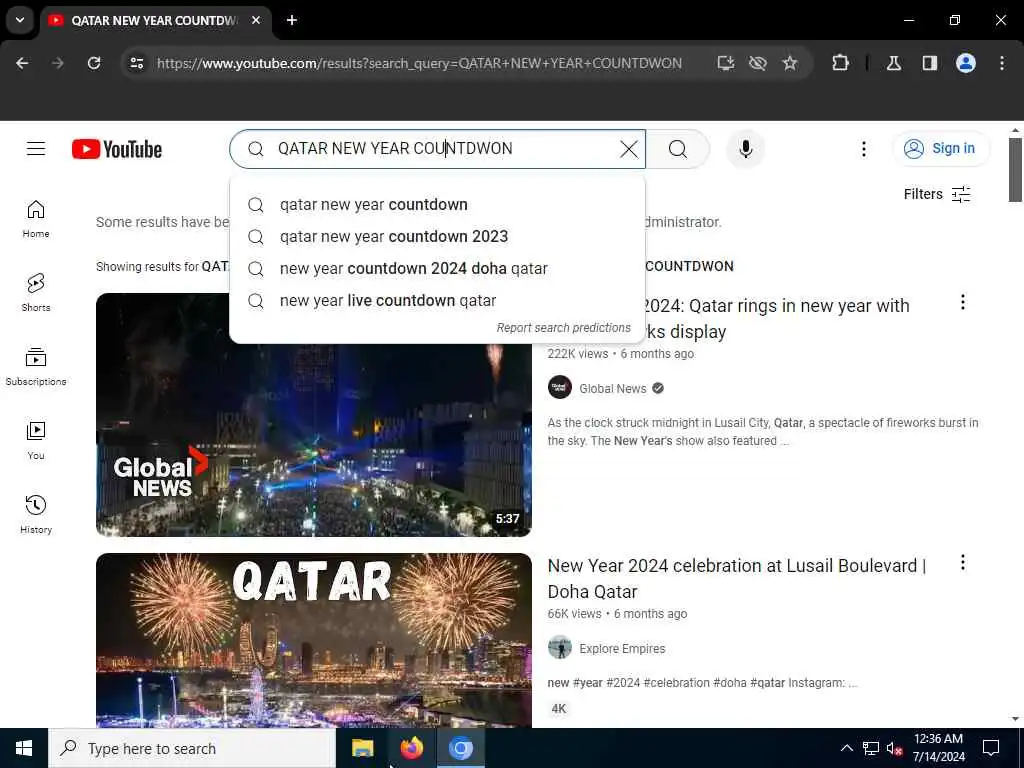The height and width of the screenshot is (768, 1024).
Task: Reload the page
Action: click(x=94, y=63)
